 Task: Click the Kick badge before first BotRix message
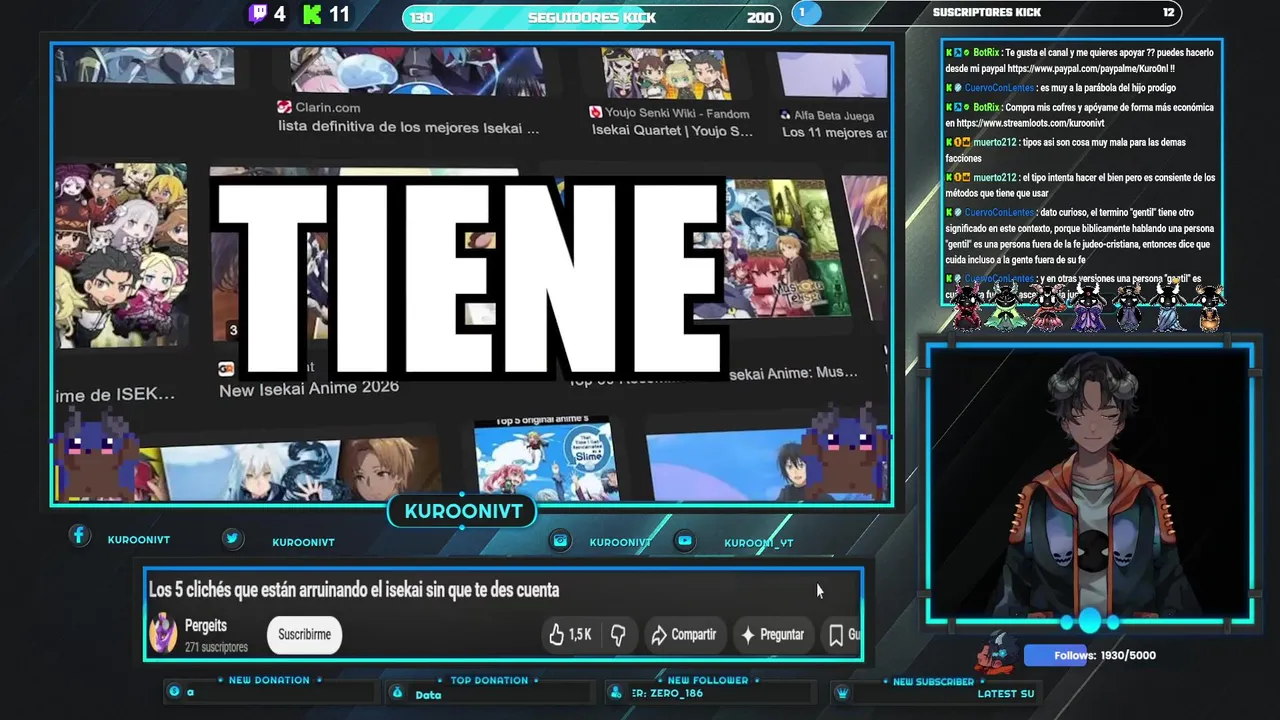(x=949, y=52)
